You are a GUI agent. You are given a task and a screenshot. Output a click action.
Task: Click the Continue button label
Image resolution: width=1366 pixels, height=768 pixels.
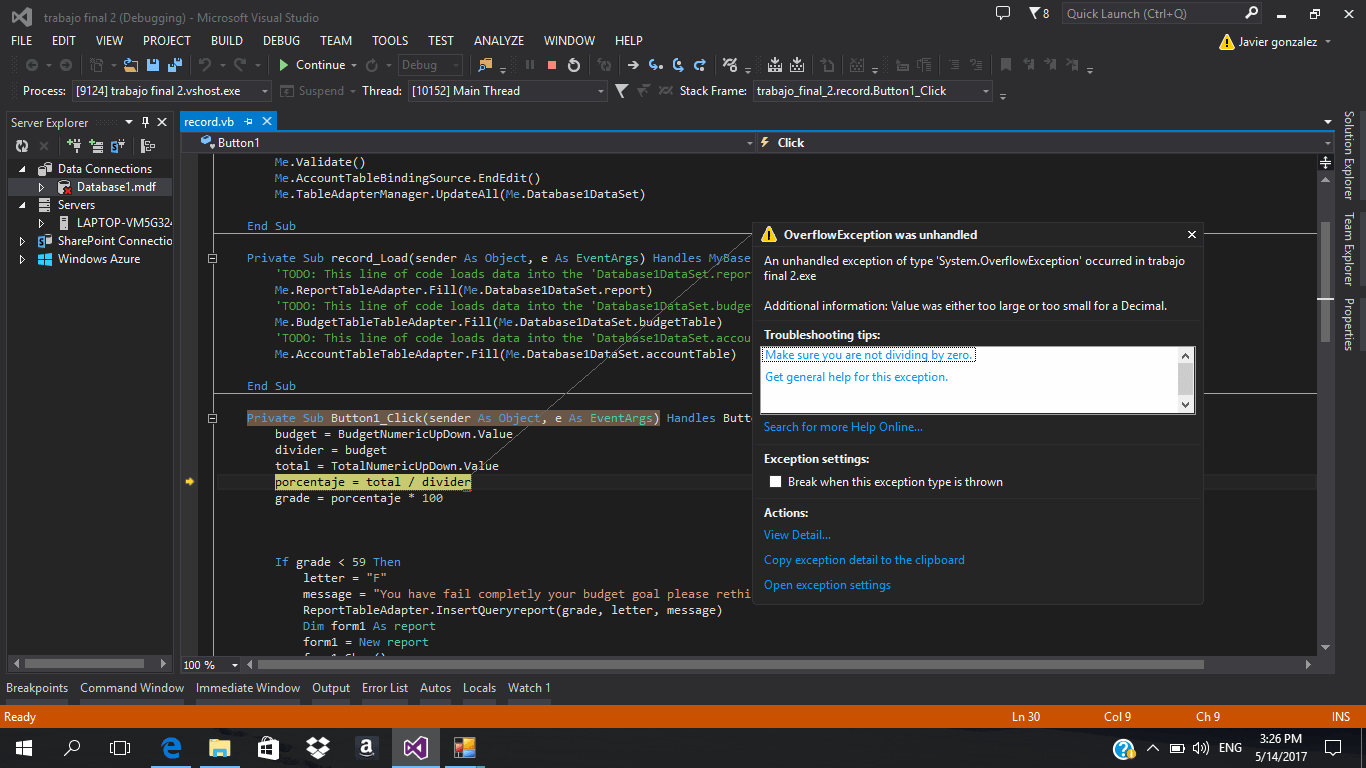click(320, 65)
